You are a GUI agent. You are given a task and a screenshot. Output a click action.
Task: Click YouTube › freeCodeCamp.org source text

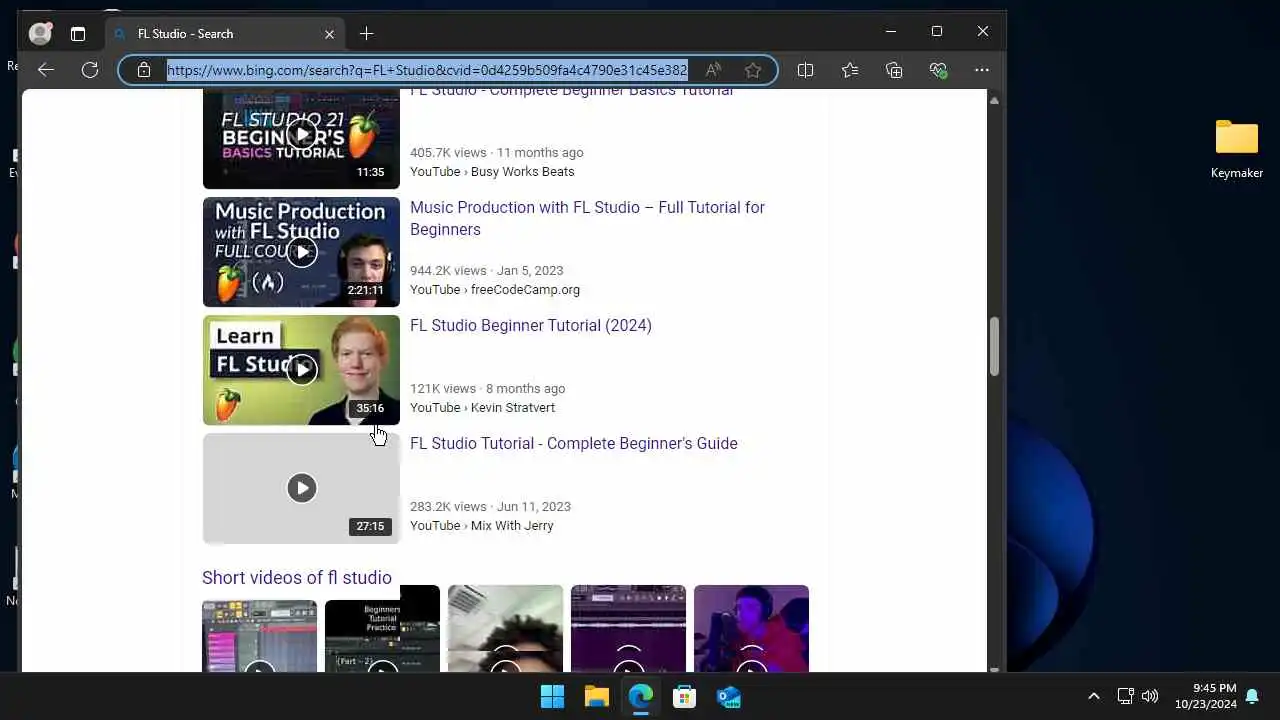(x=495, y=290)
